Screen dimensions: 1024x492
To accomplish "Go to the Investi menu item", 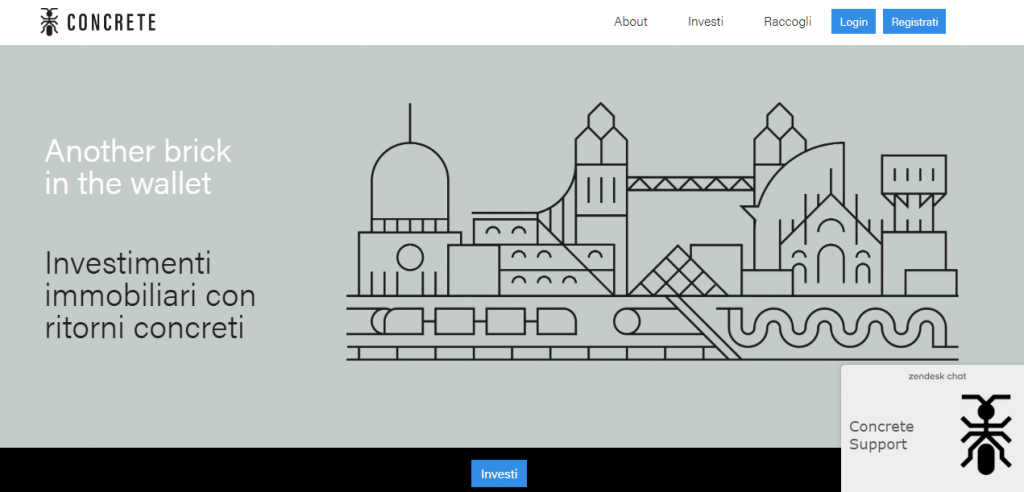I will (705, 22).
